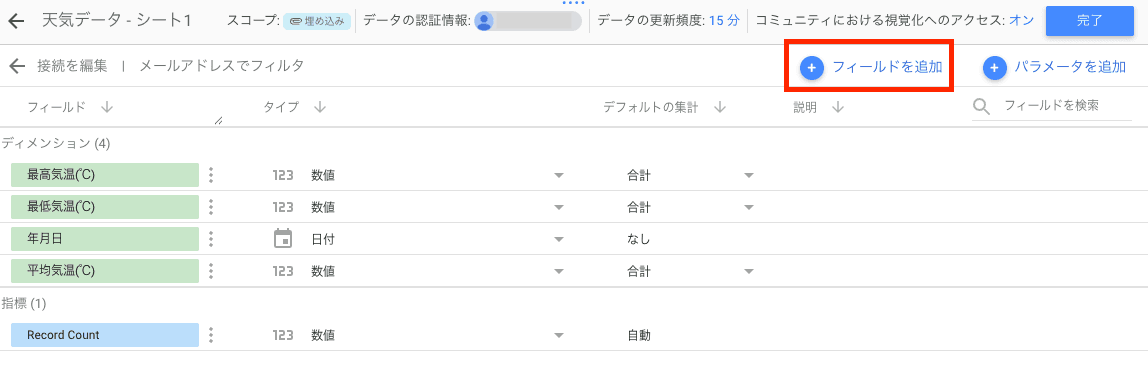The width and height of the screenshot is (1148, 377).
Task: Open aggregation dropdown for 平均気温(℃)
Action: point(748,272)
